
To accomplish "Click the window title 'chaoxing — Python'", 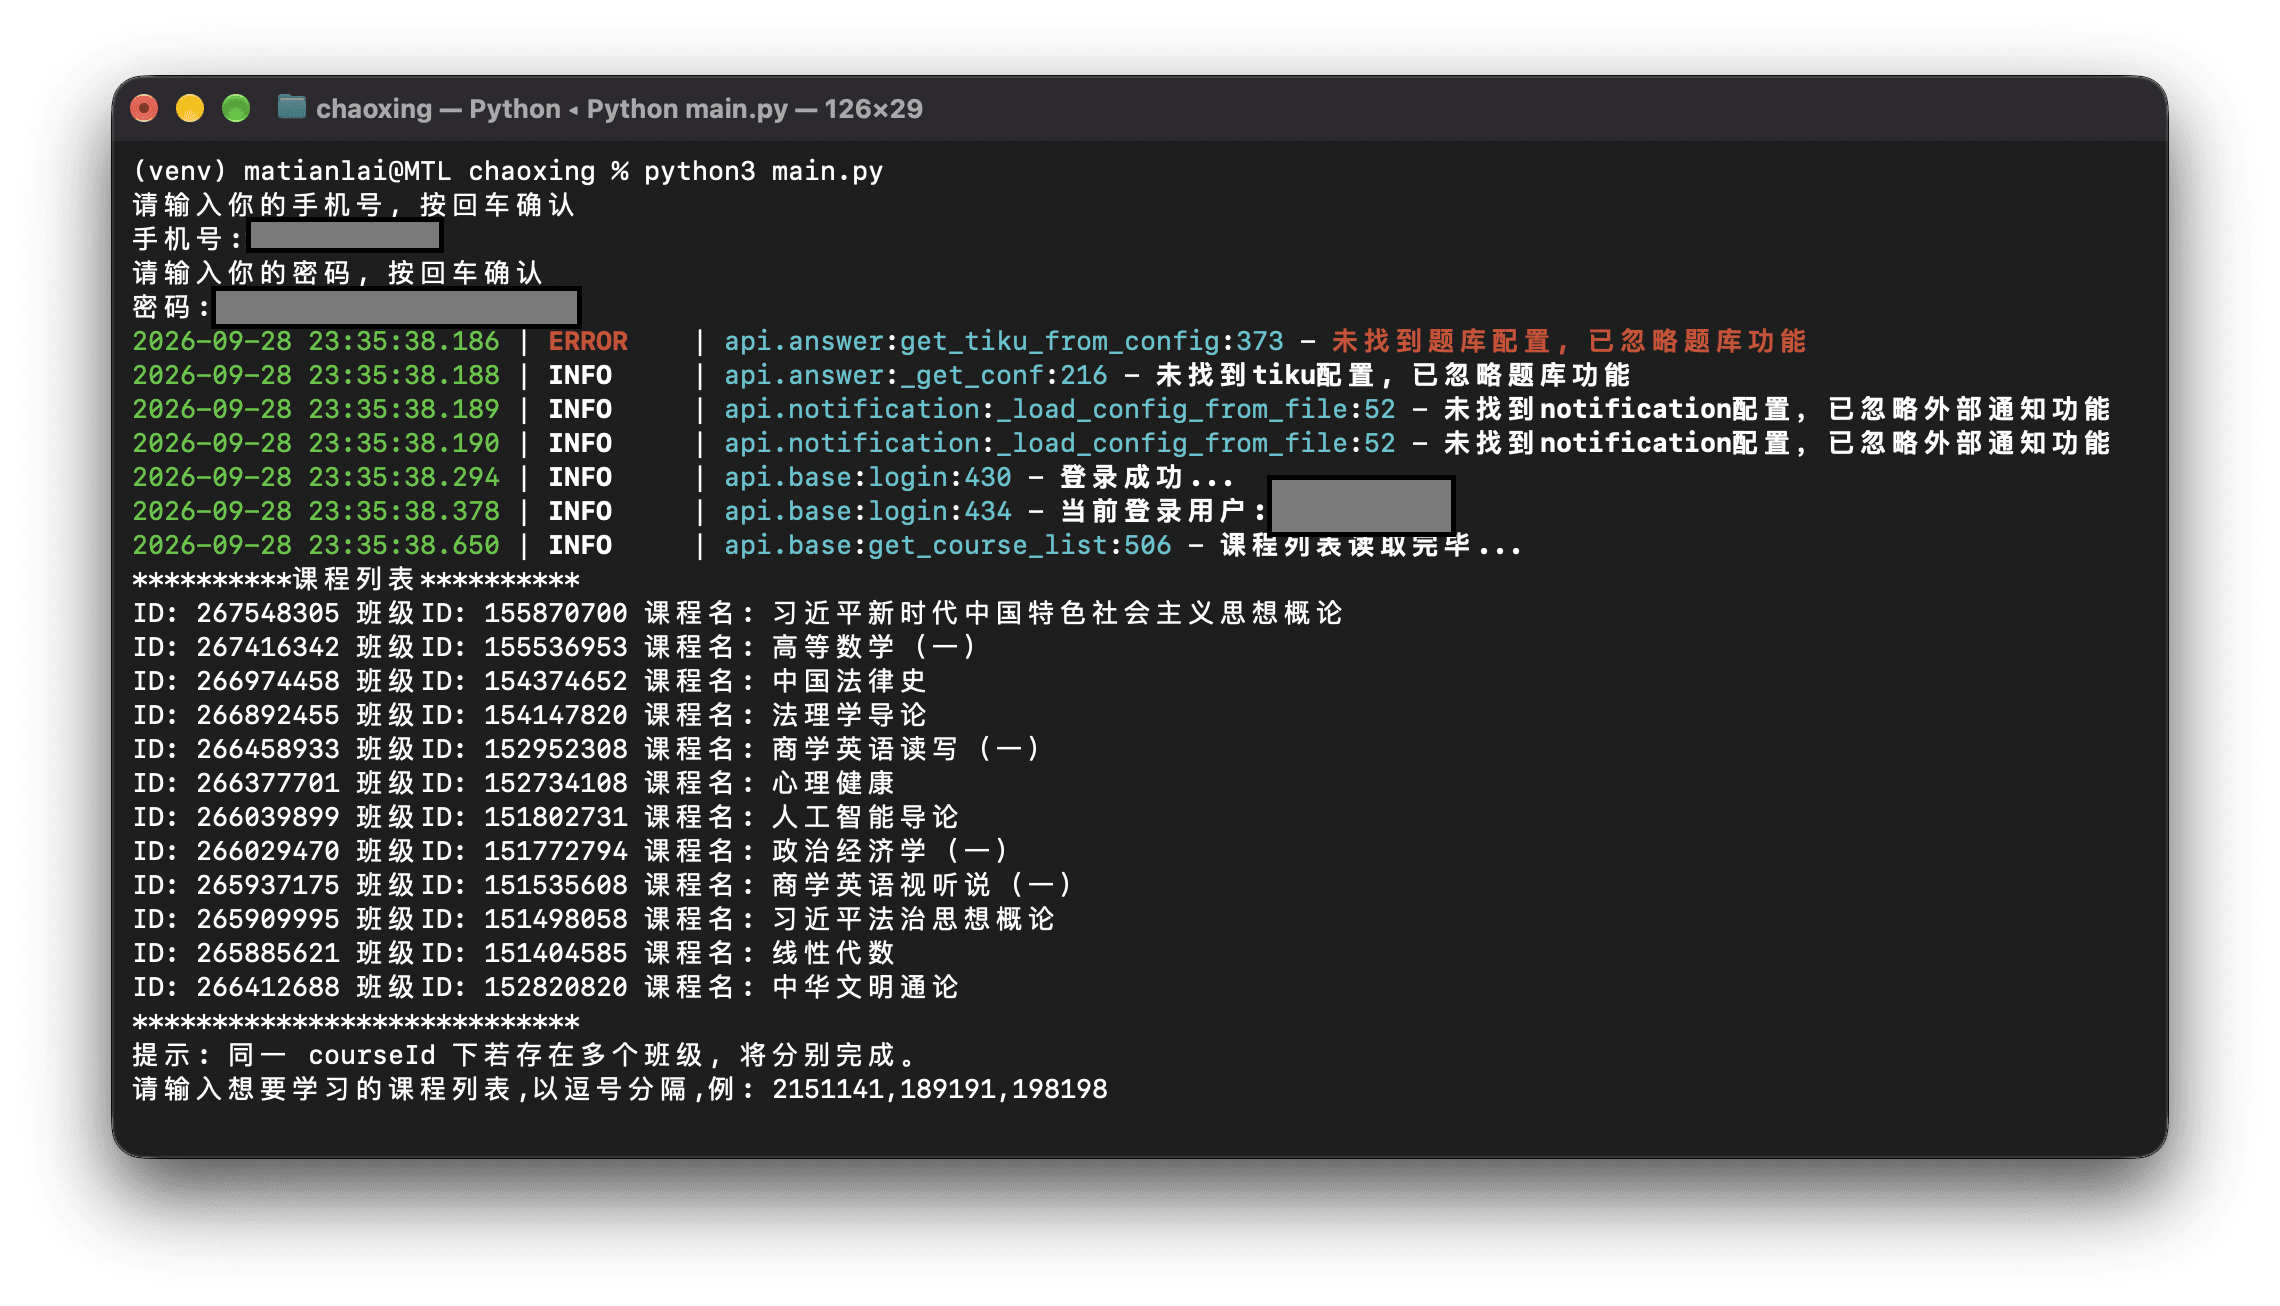I will [438, 109].
